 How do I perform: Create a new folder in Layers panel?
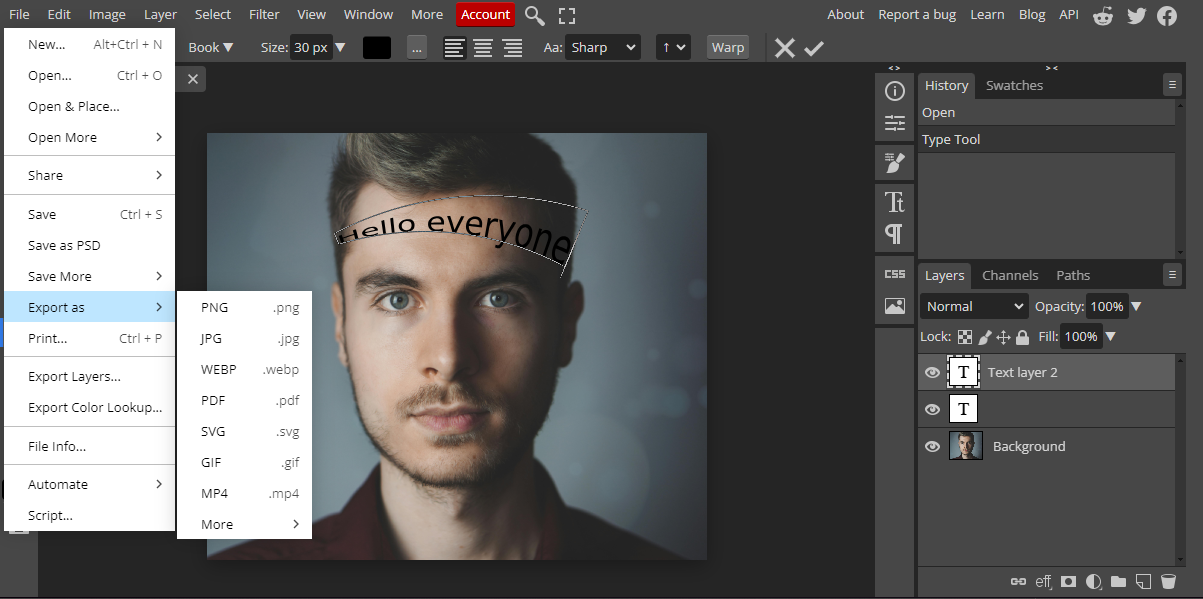pyautogui.click(x=1118, y=581)
